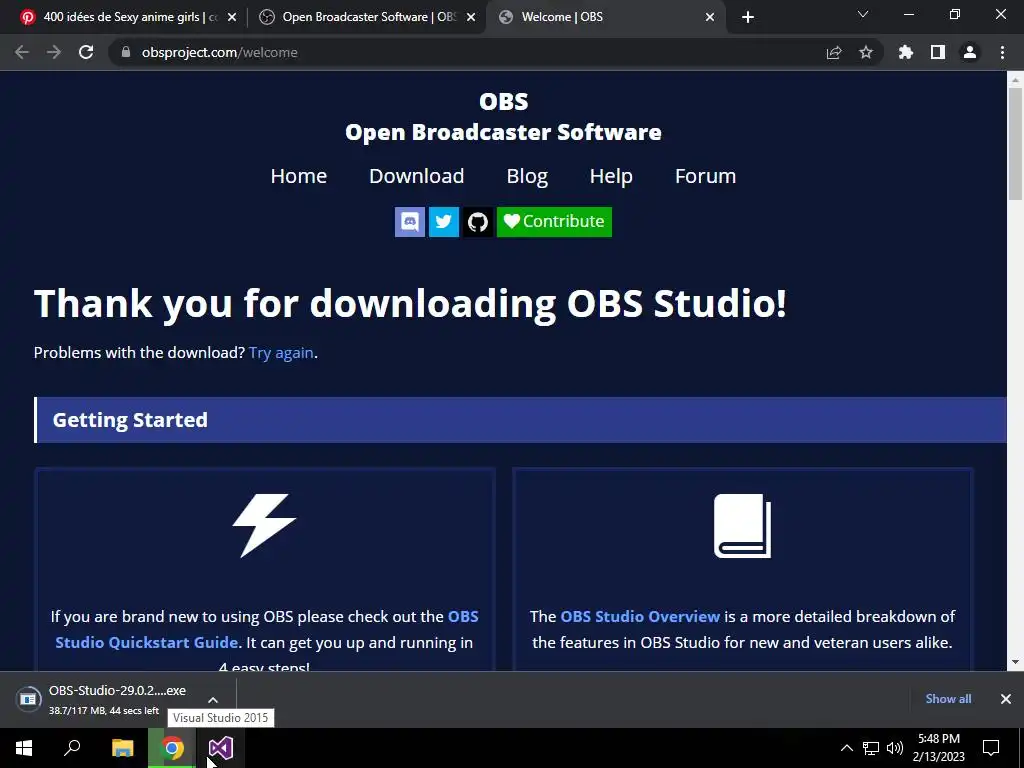Open the taskbar clock and date
1024x768 pixels.
[x=938, y=748]
